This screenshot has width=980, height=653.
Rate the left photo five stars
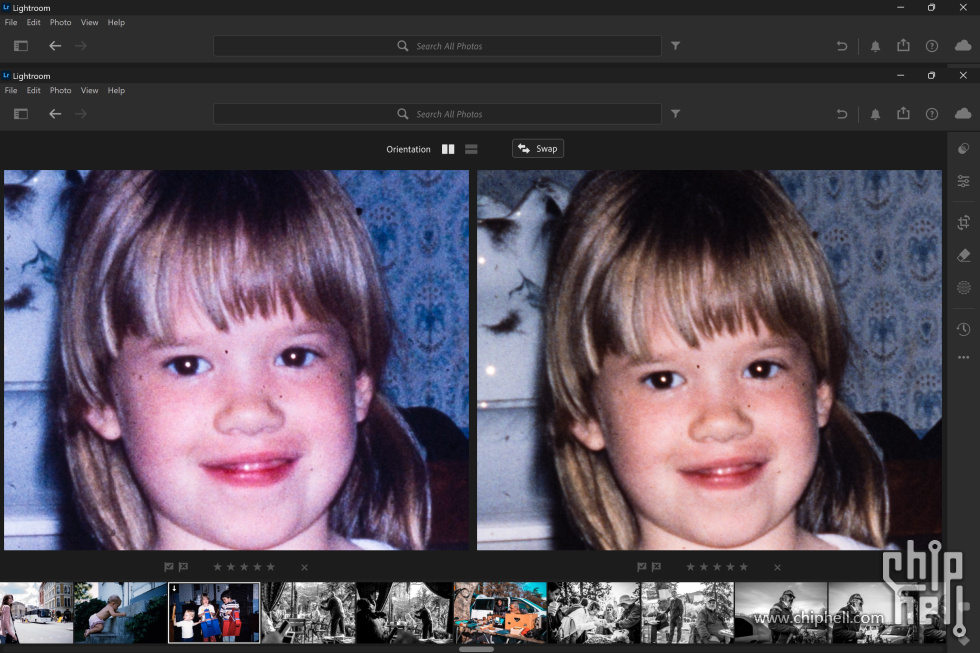tap(271, 567)
